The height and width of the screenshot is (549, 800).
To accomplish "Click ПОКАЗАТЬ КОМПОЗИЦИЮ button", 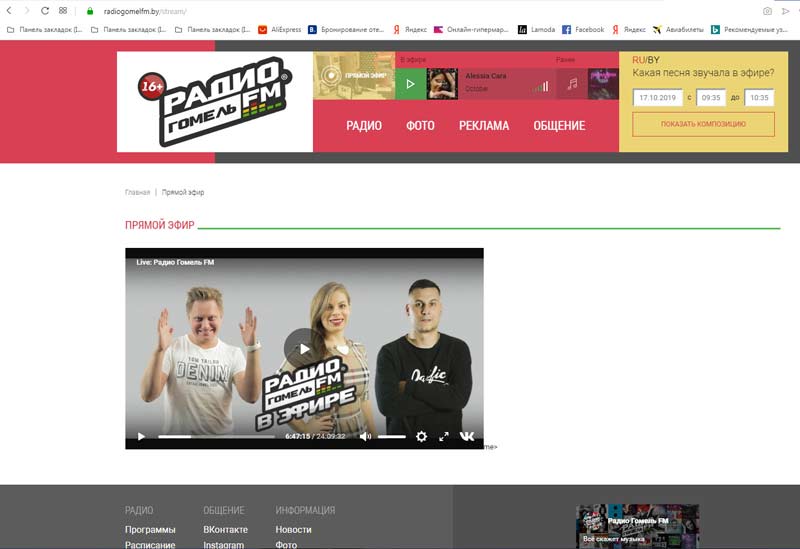I will [703, 124].
